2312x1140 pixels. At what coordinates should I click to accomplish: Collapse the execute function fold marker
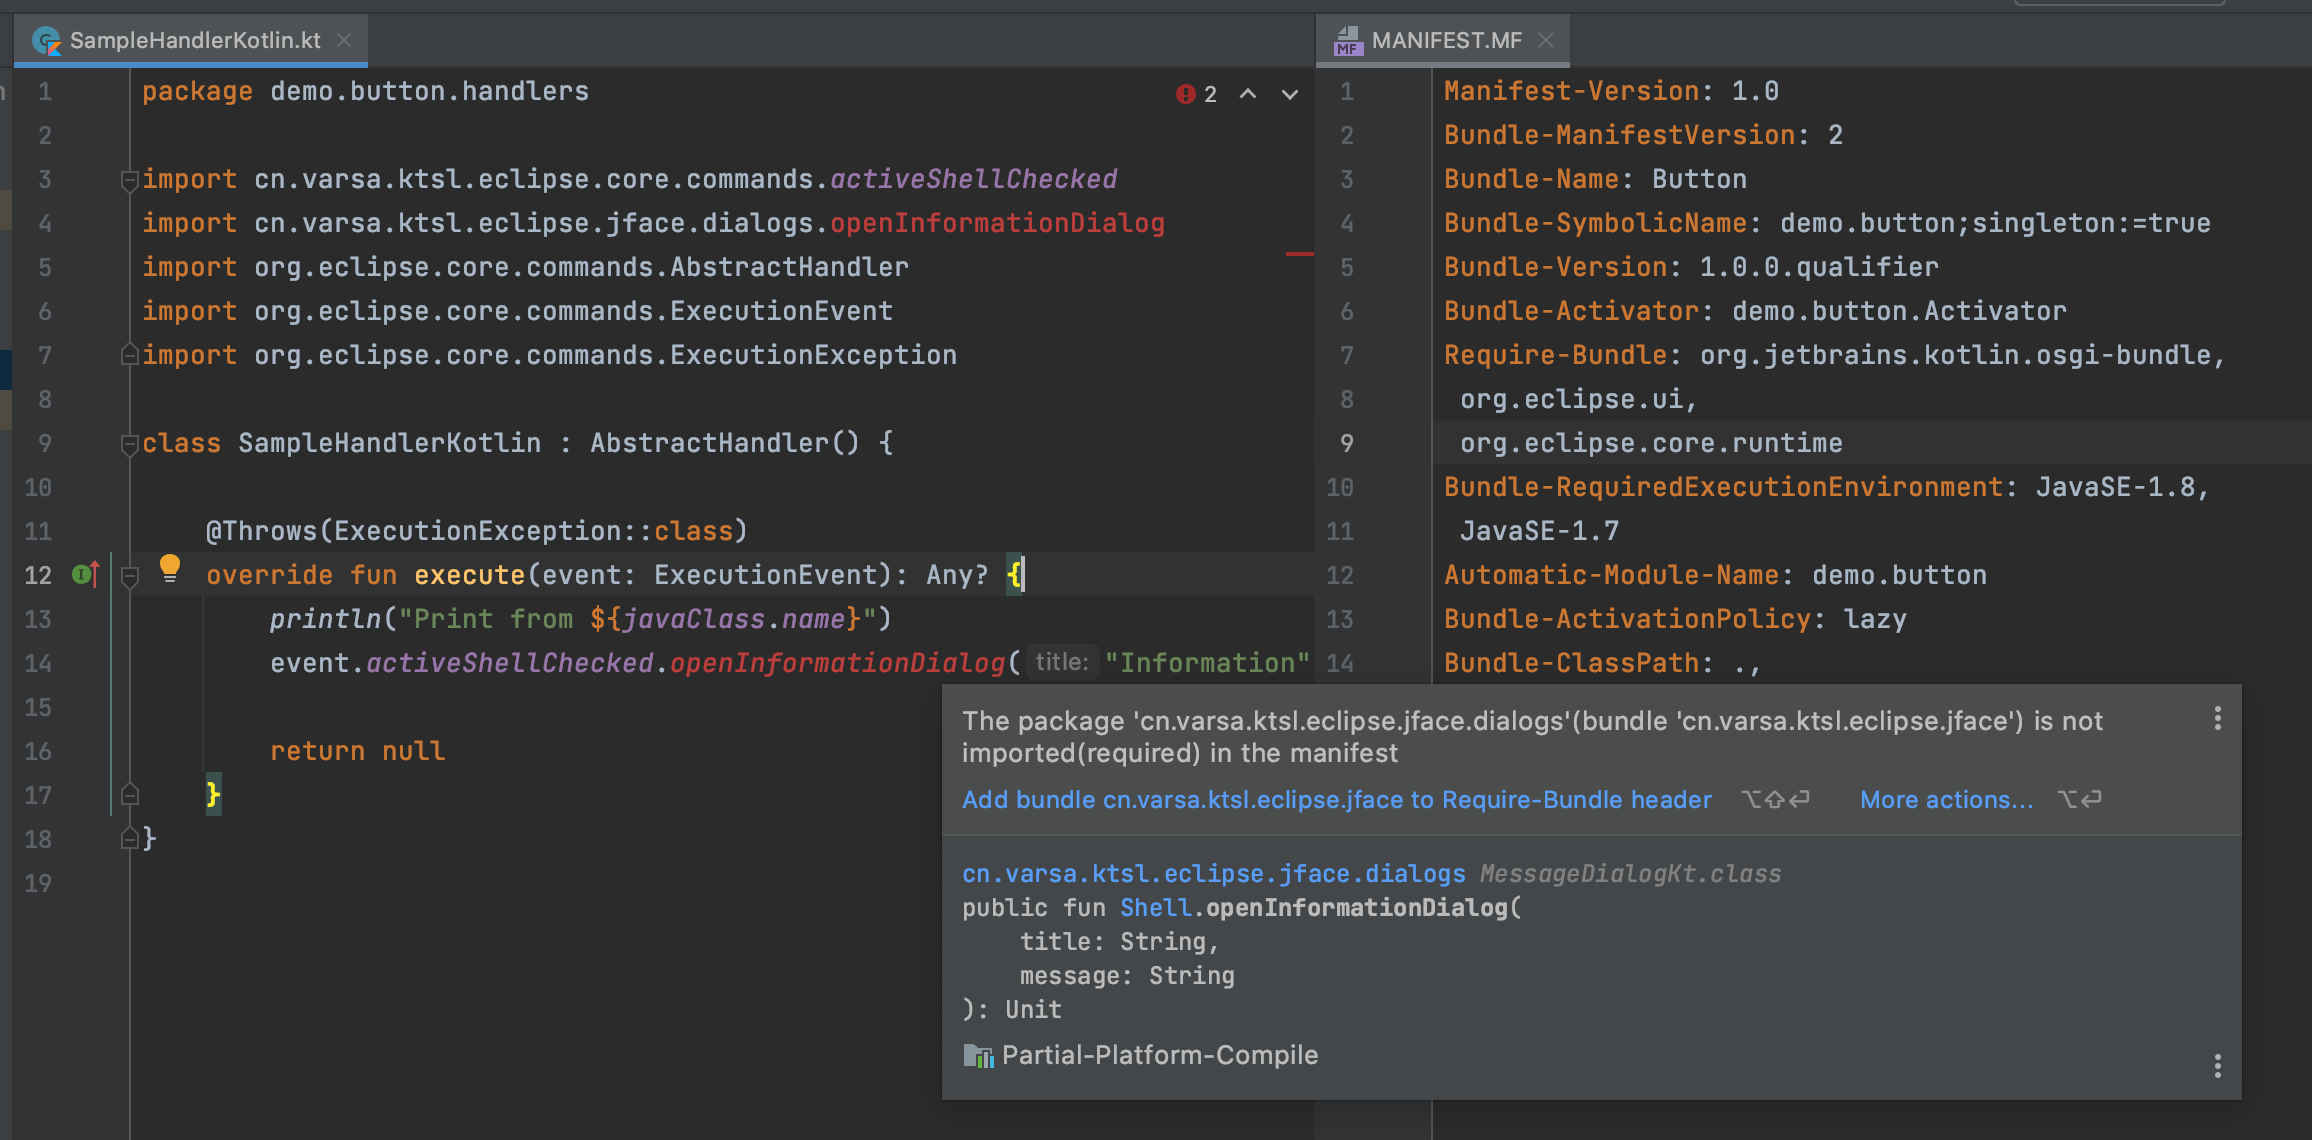click(129, 576)
